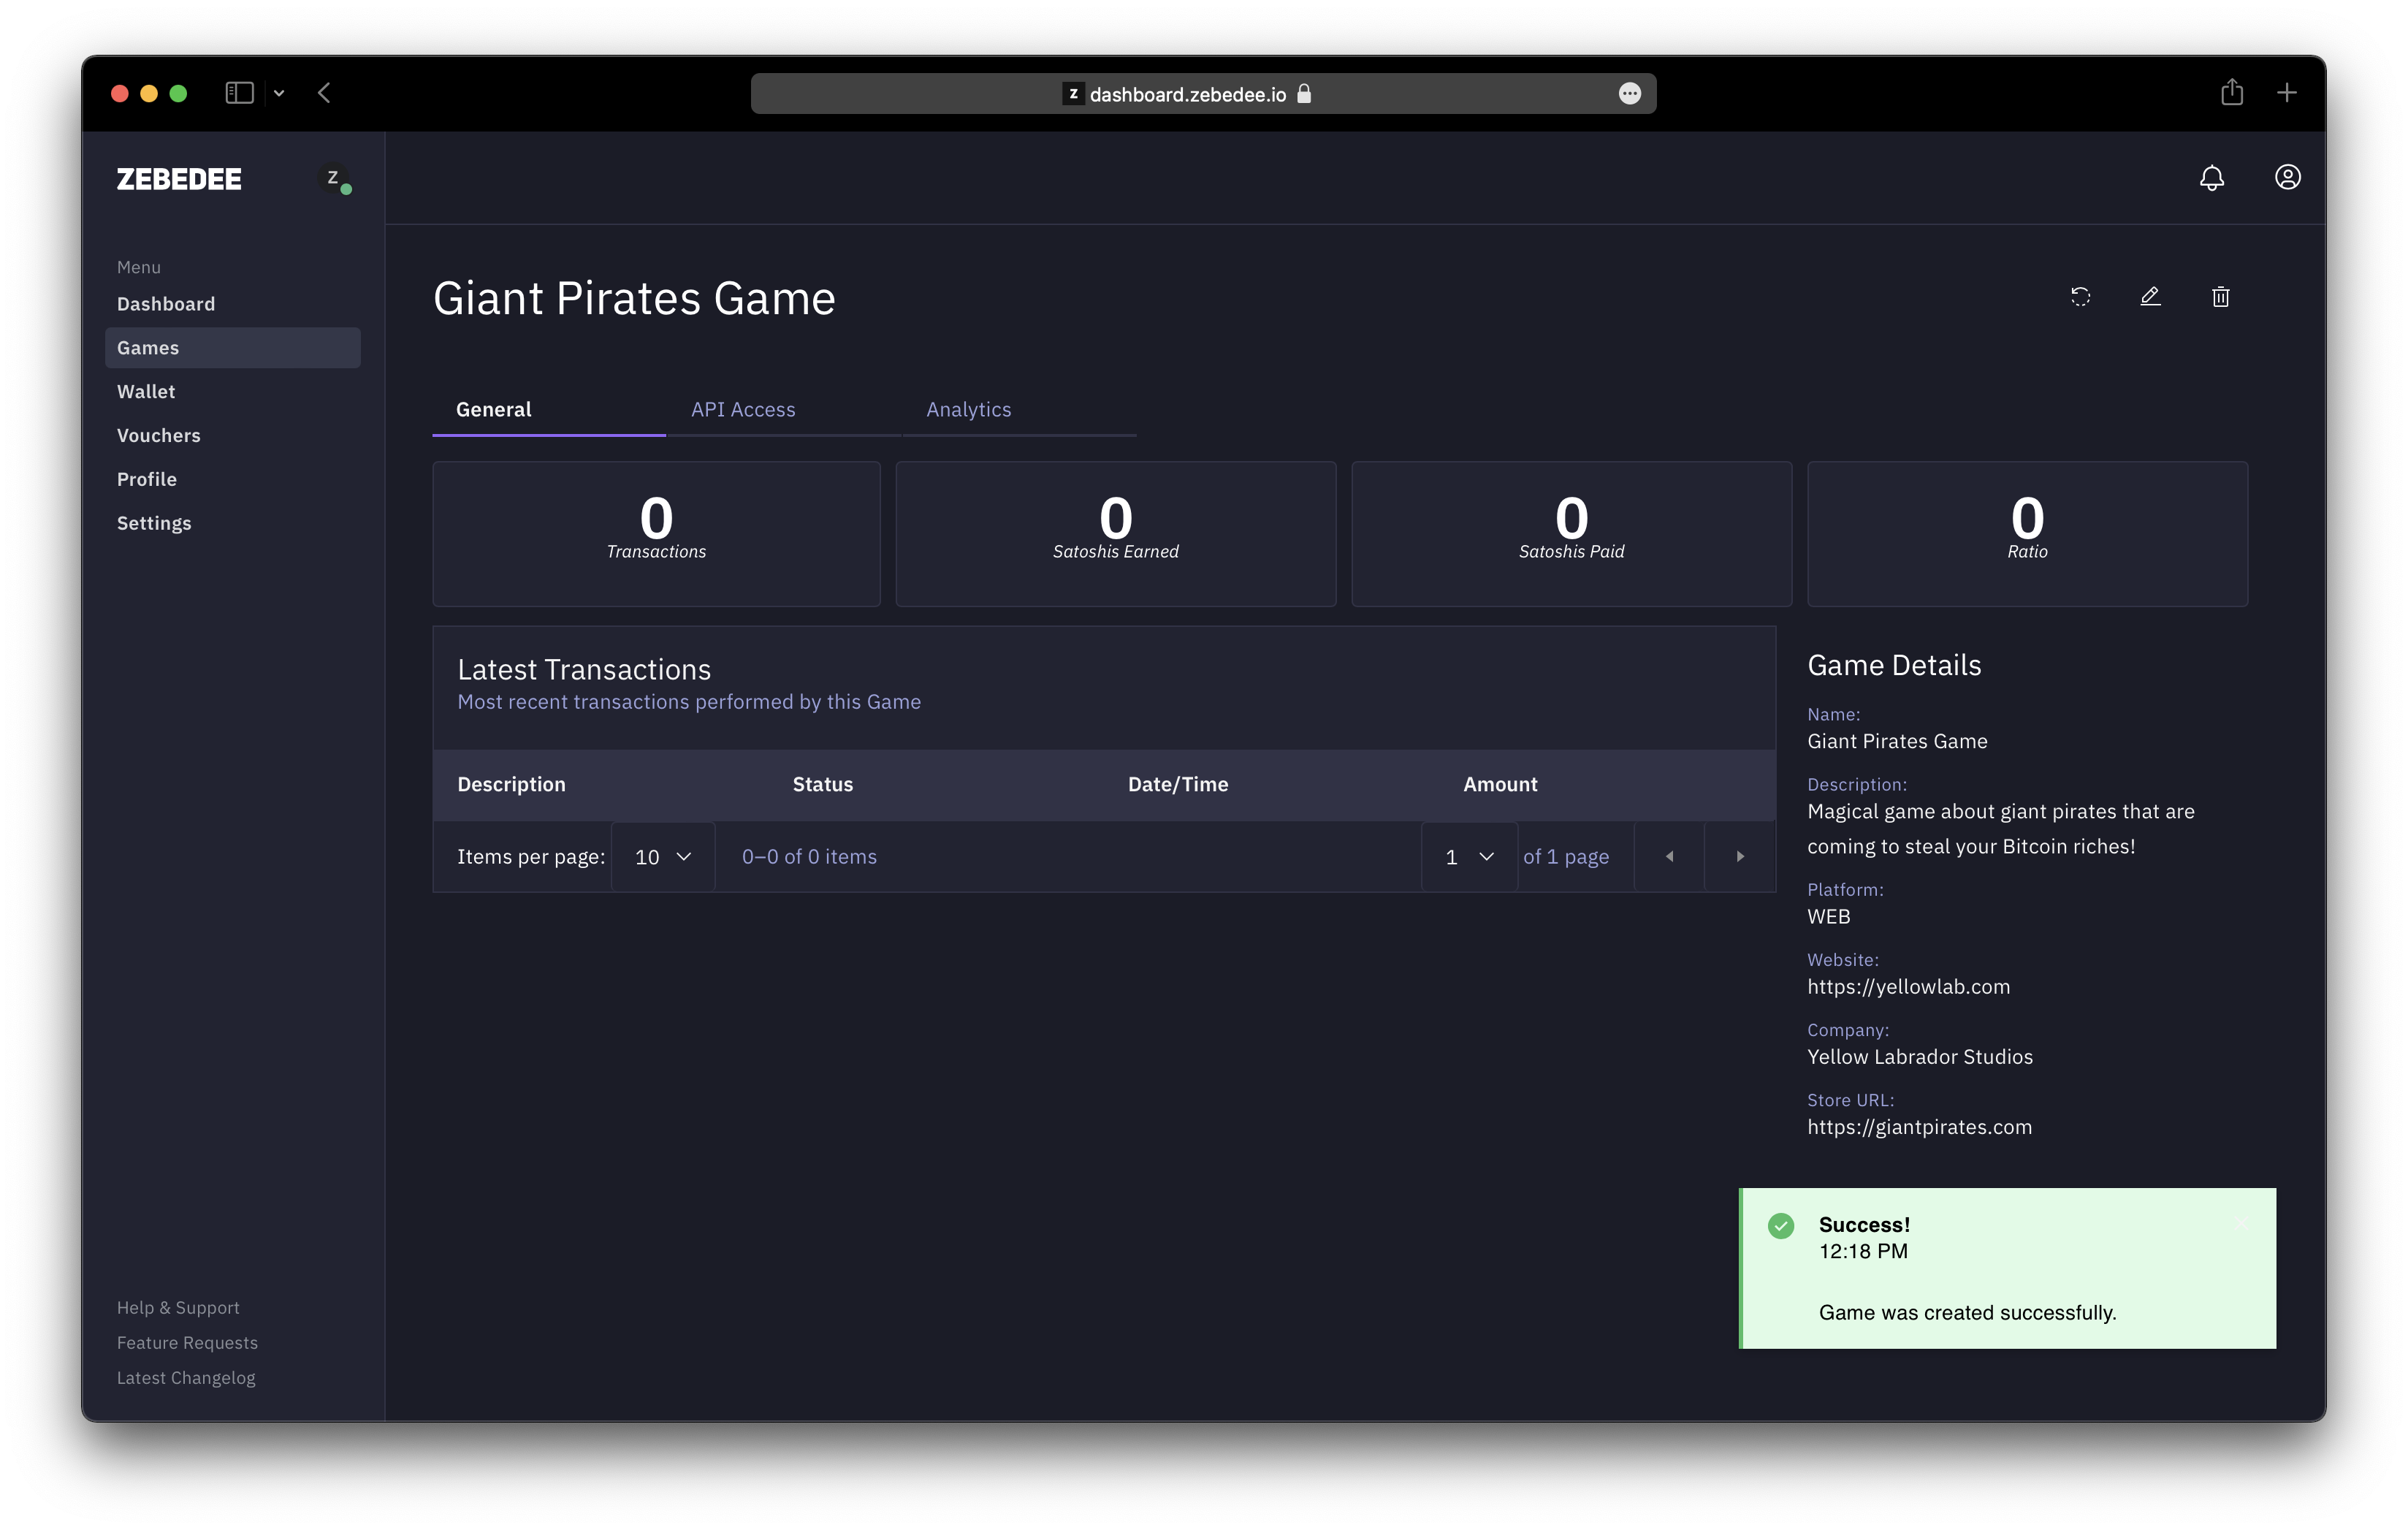Click the Feature Requests link

tap(187, 1342)
